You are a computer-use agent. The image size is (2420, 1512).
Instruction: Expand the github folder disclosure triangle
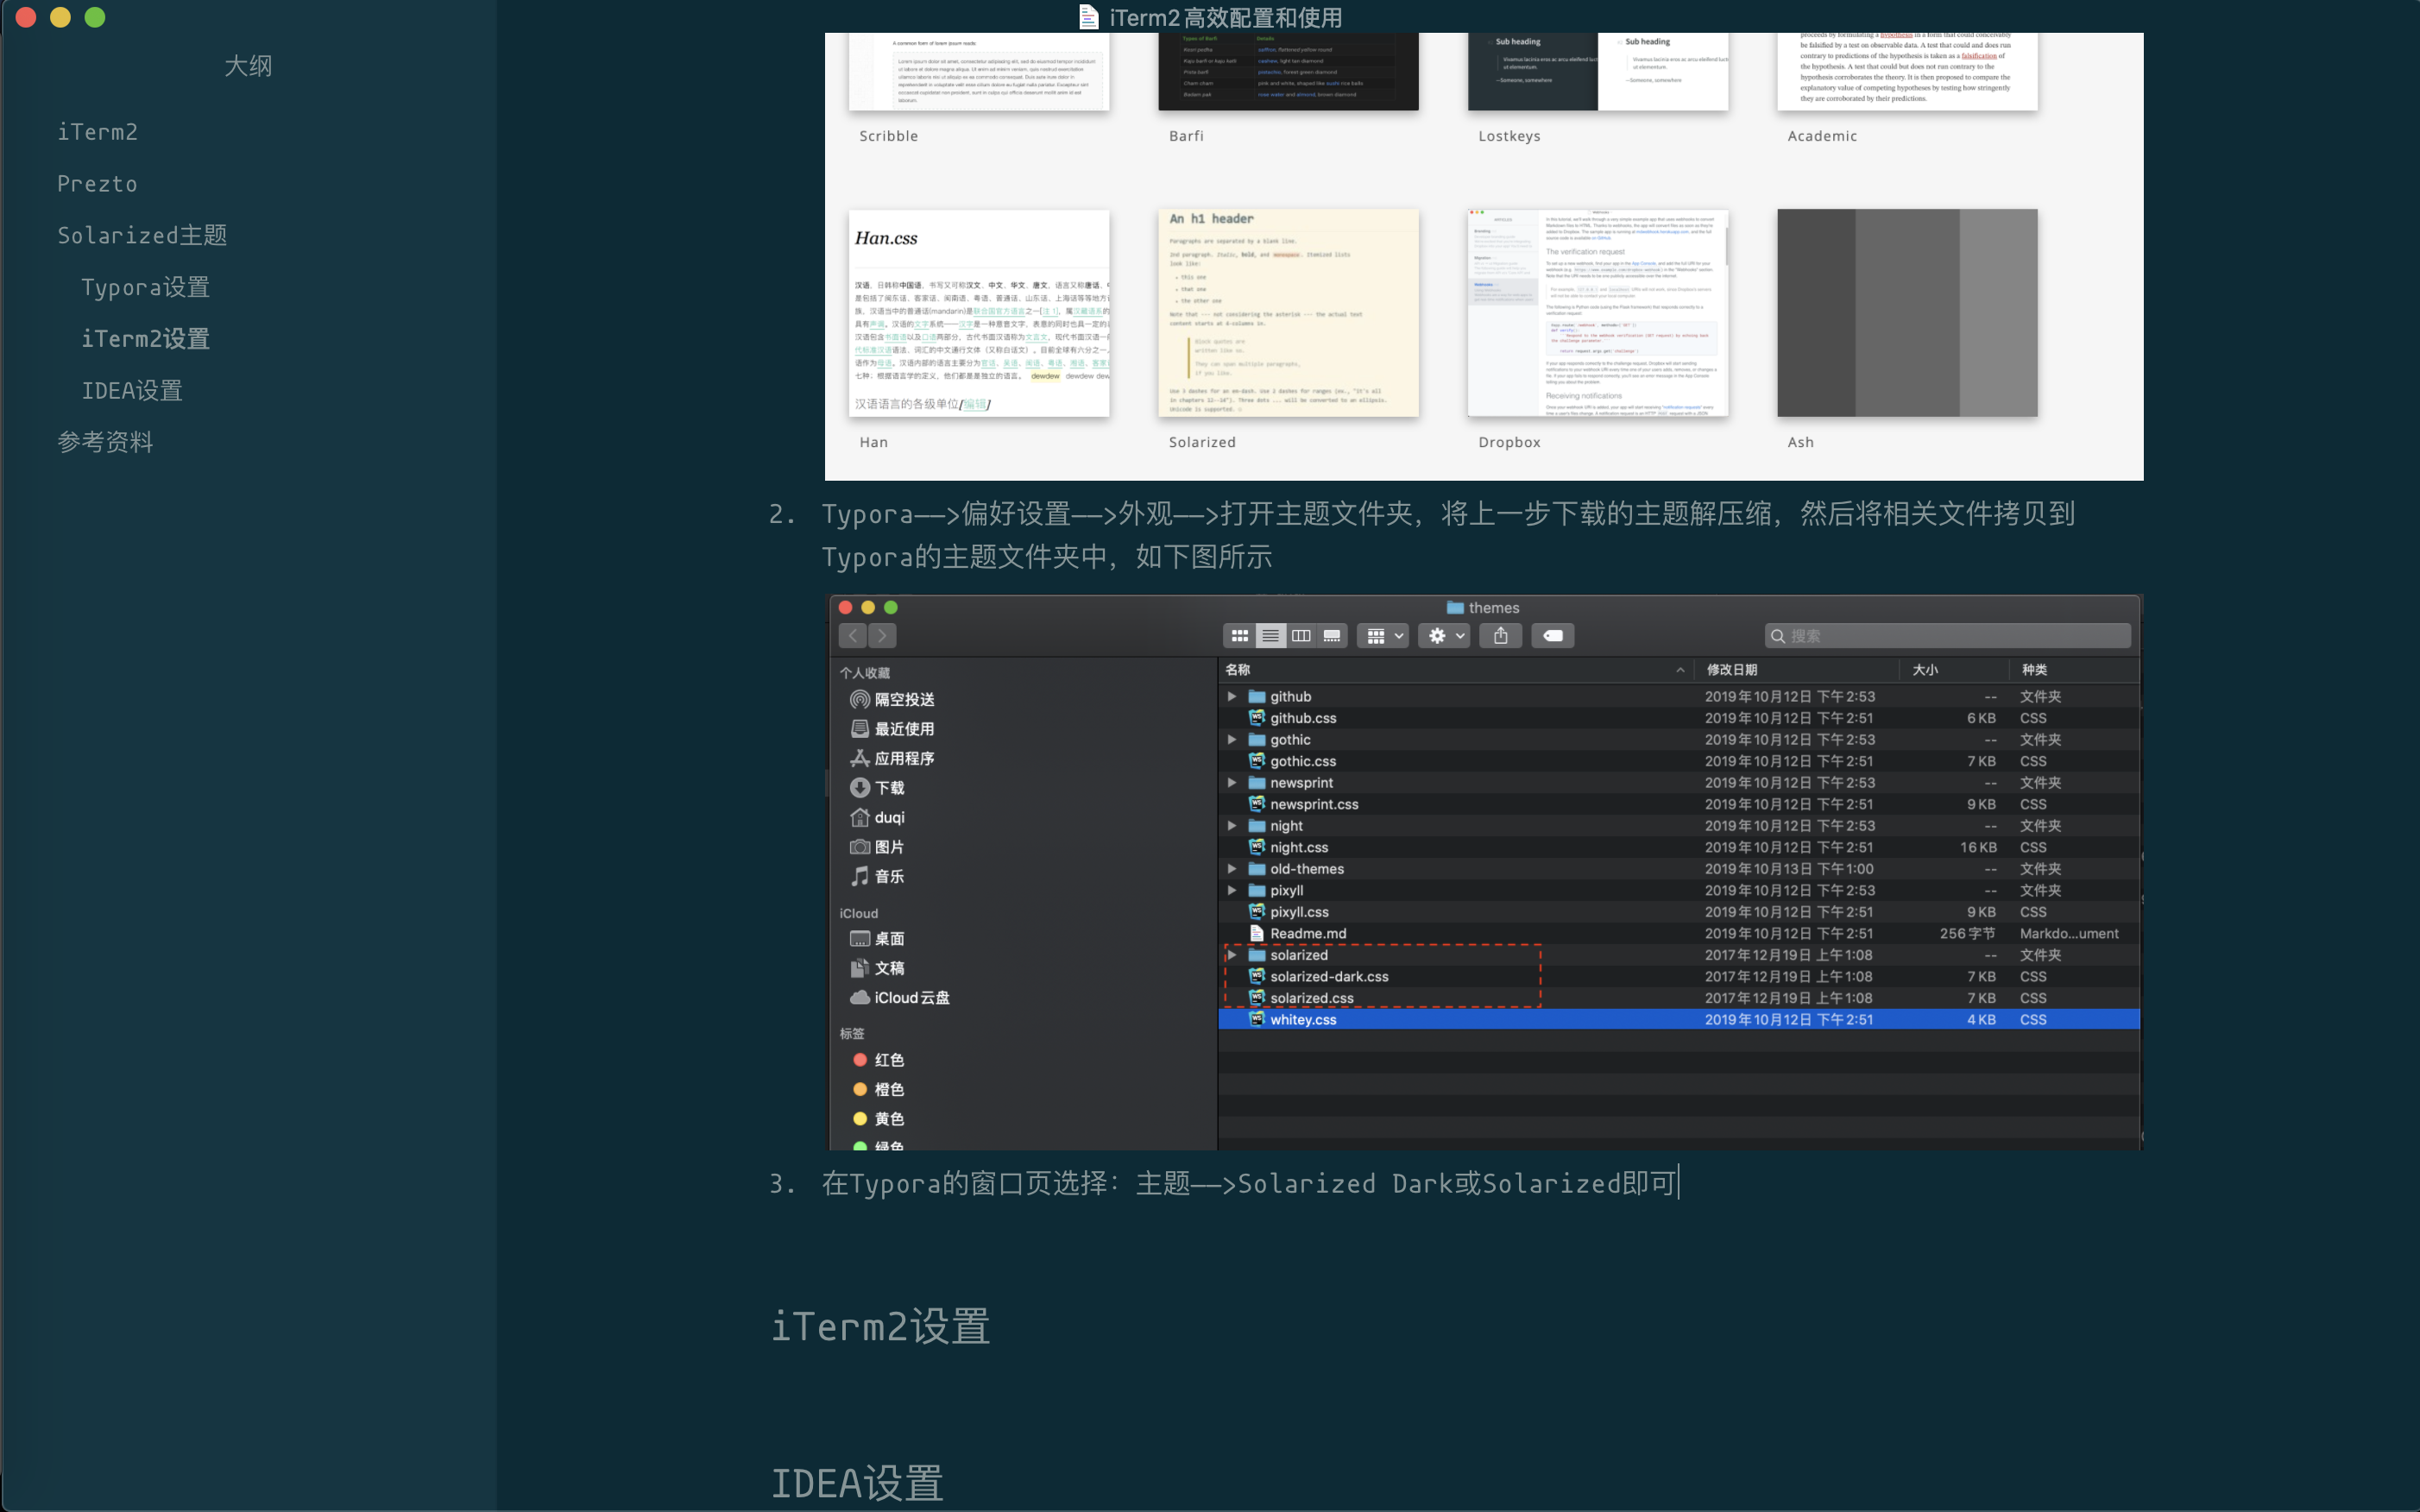(1232, 697)
